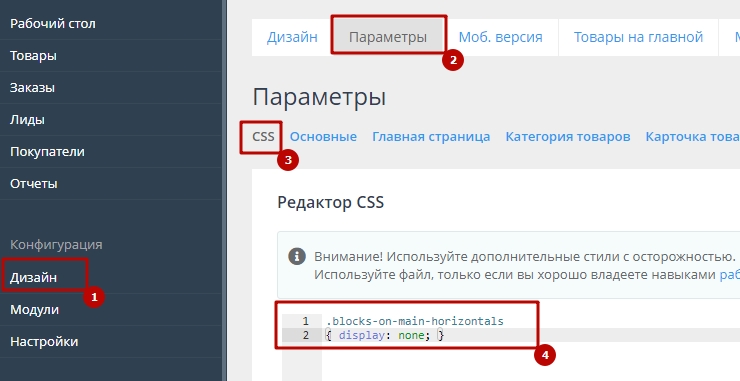The width and height of the screenshot is (740, 381).
Task: Open Модули in the sidebar
Action: coord(34,310)
